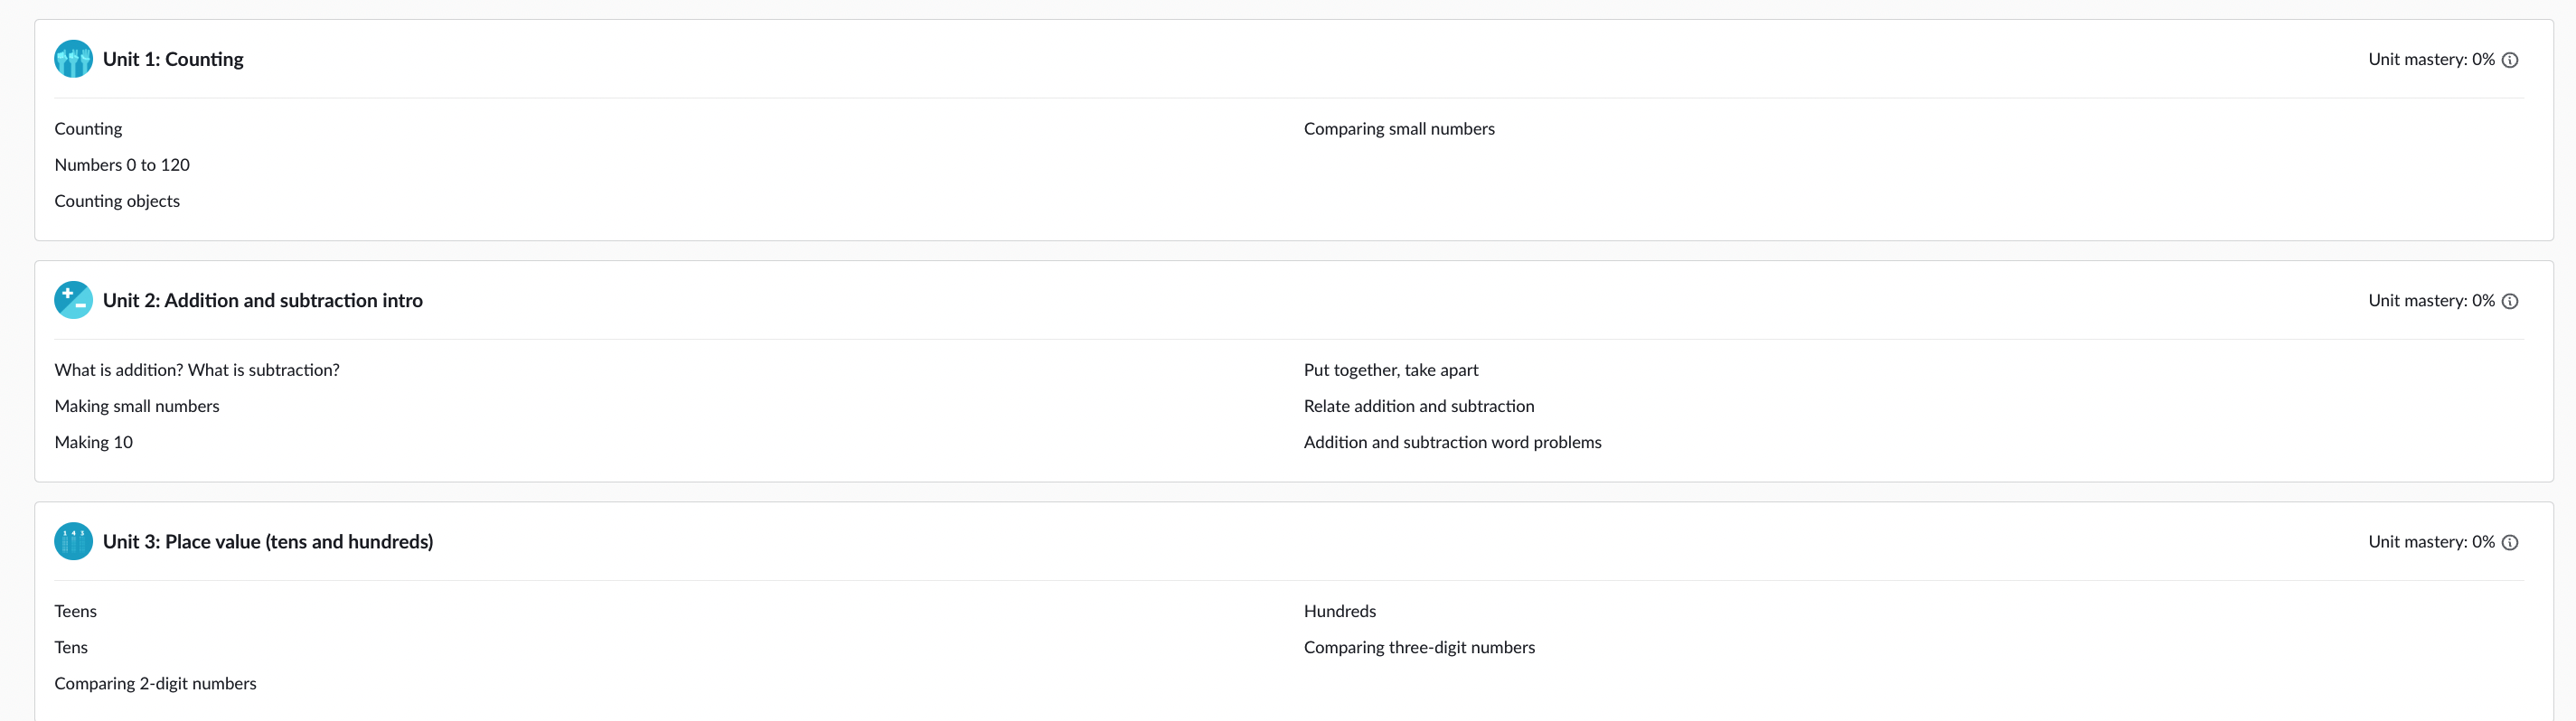The image size is (2576, 721).
Task: Open the Counting objects lesson
Action: tap(117, 201)
